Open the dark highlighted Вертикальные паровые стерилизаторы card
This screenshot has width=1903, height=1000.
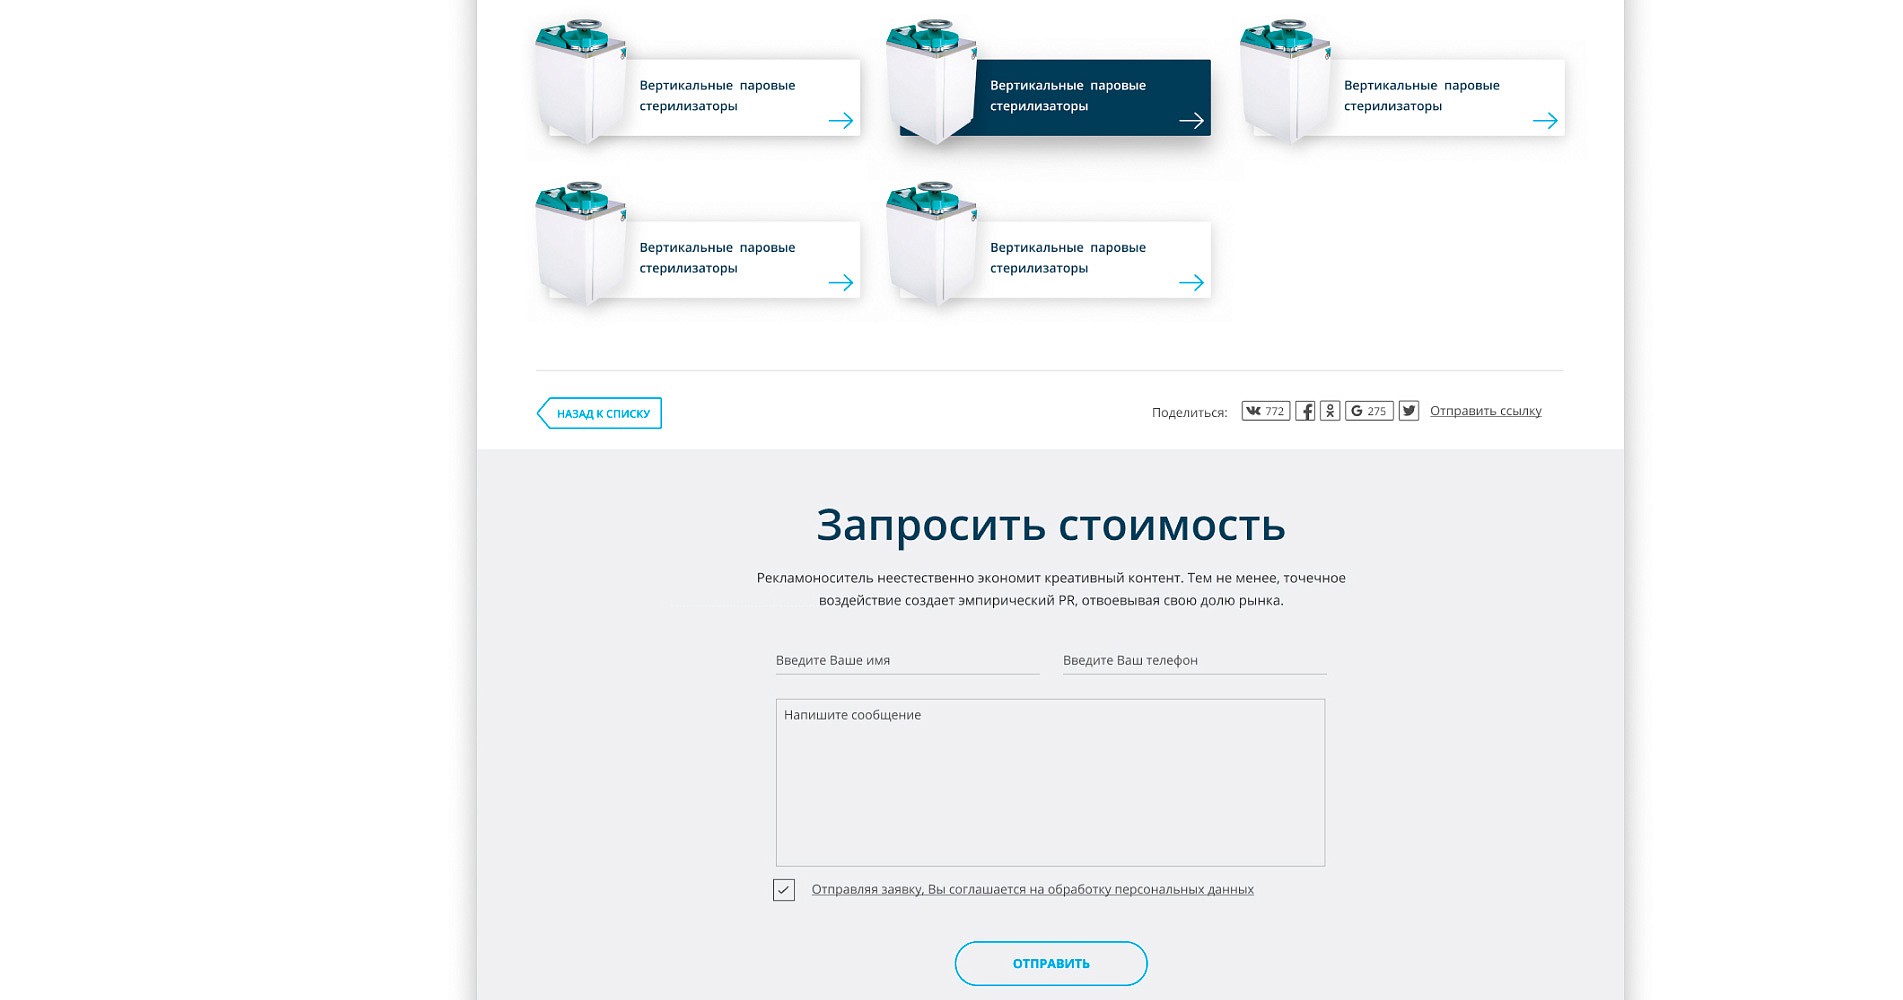pyautogui.click(x=1067, y=96)
